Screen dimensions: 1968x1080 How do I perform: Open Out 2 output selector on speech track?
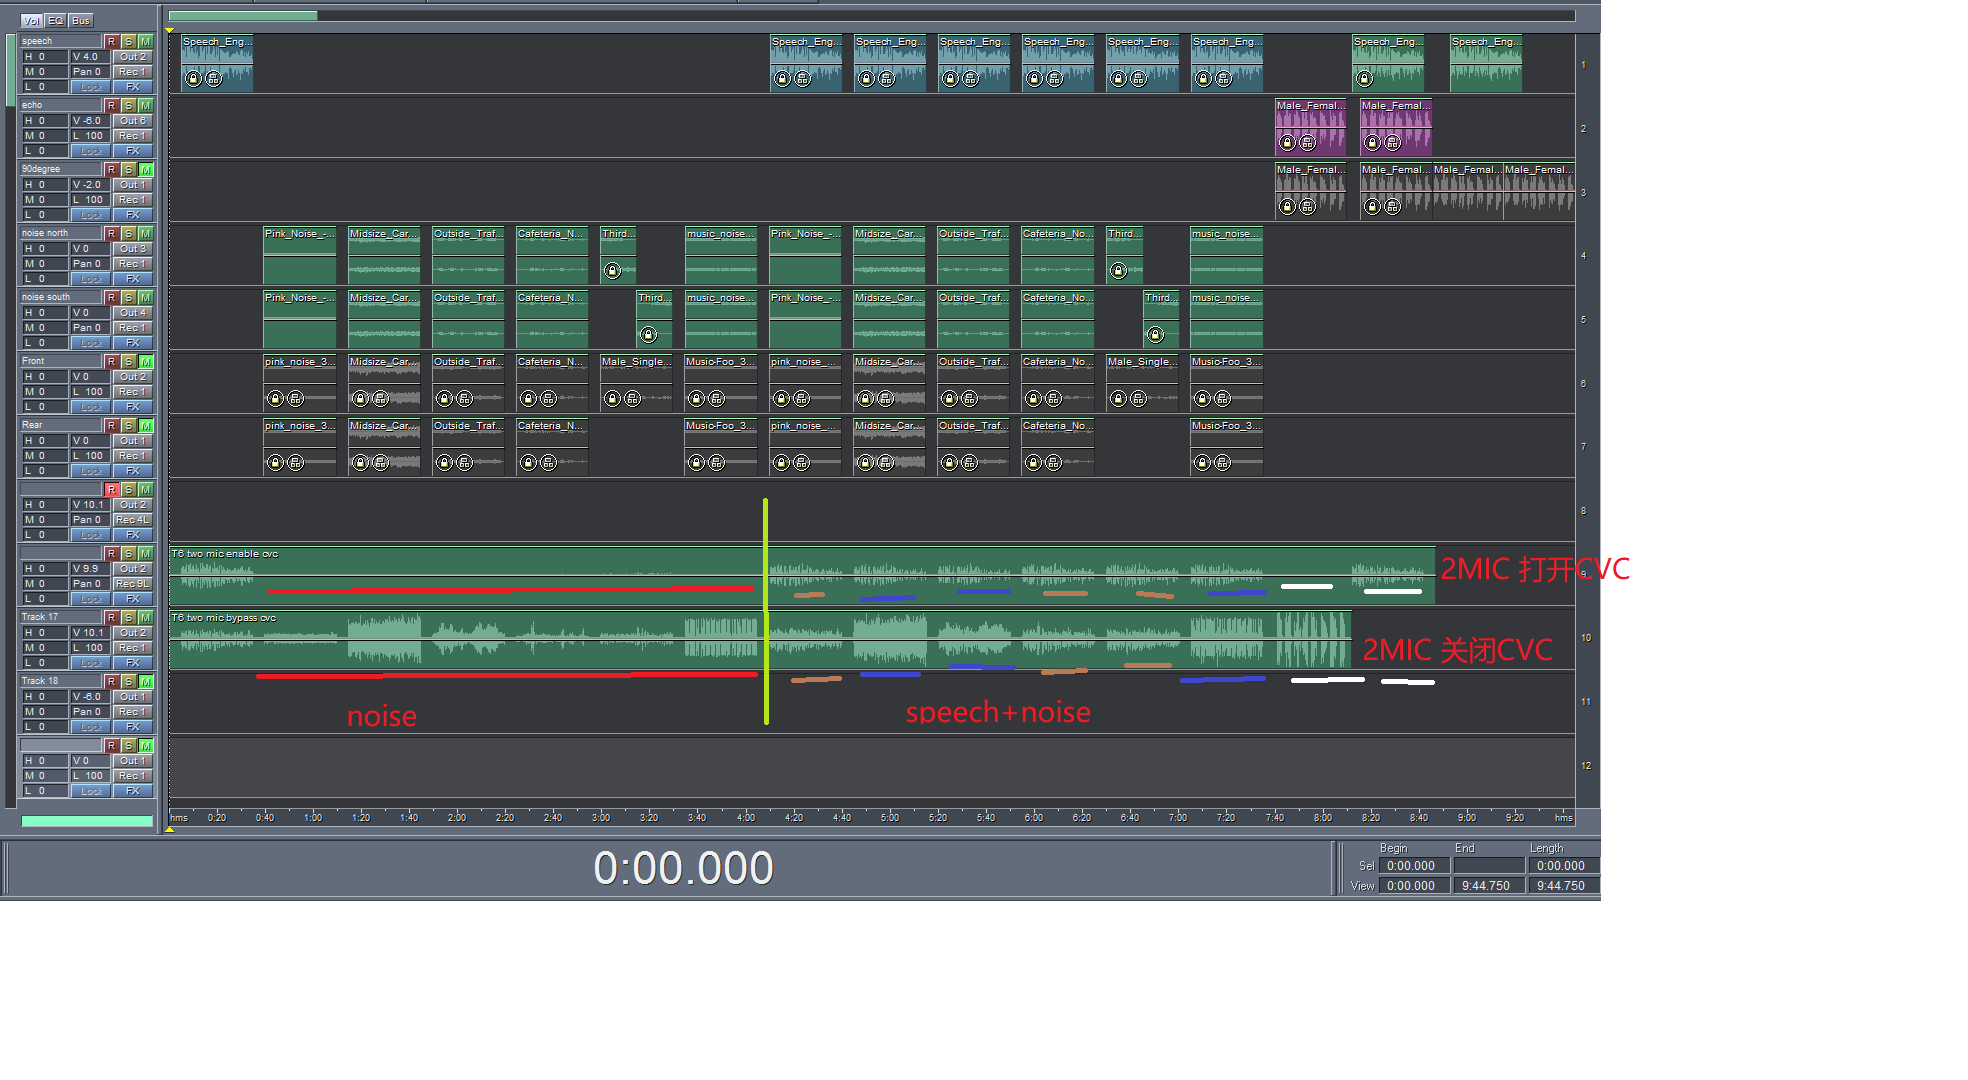pyautogui.click(x=132, y=56)
